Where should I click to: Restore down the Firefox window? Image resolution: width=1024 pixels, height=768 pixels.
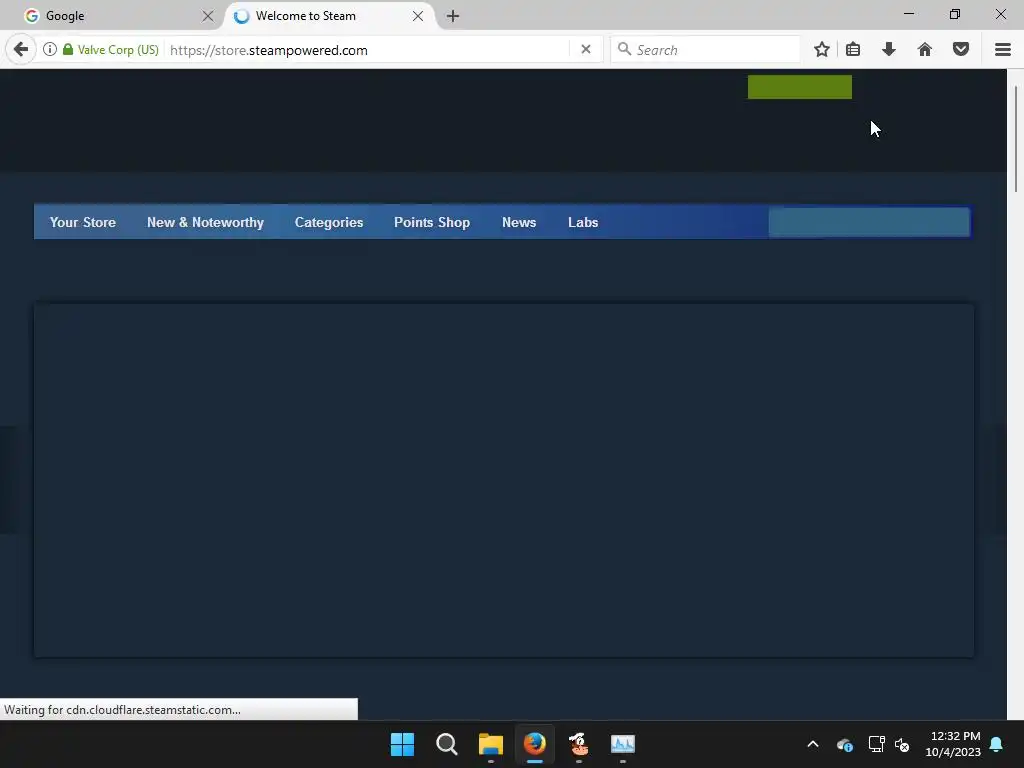tap(955, 14)
